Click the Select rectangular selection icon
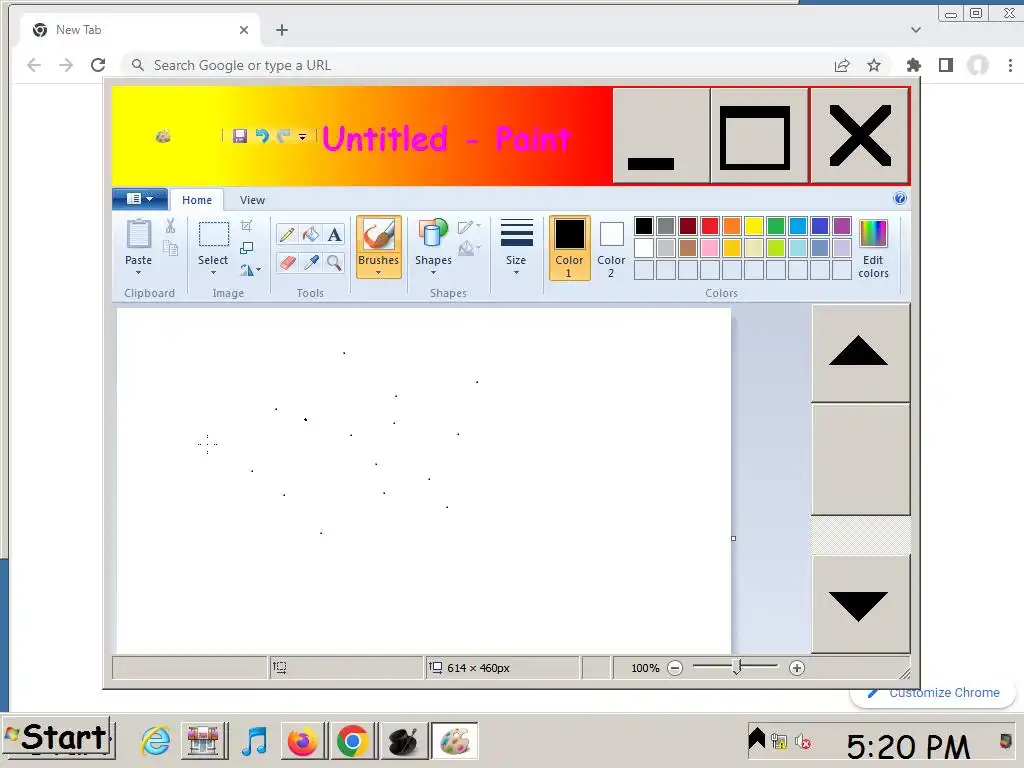This screenshot has height=768, width=1024. coord(214,234)
